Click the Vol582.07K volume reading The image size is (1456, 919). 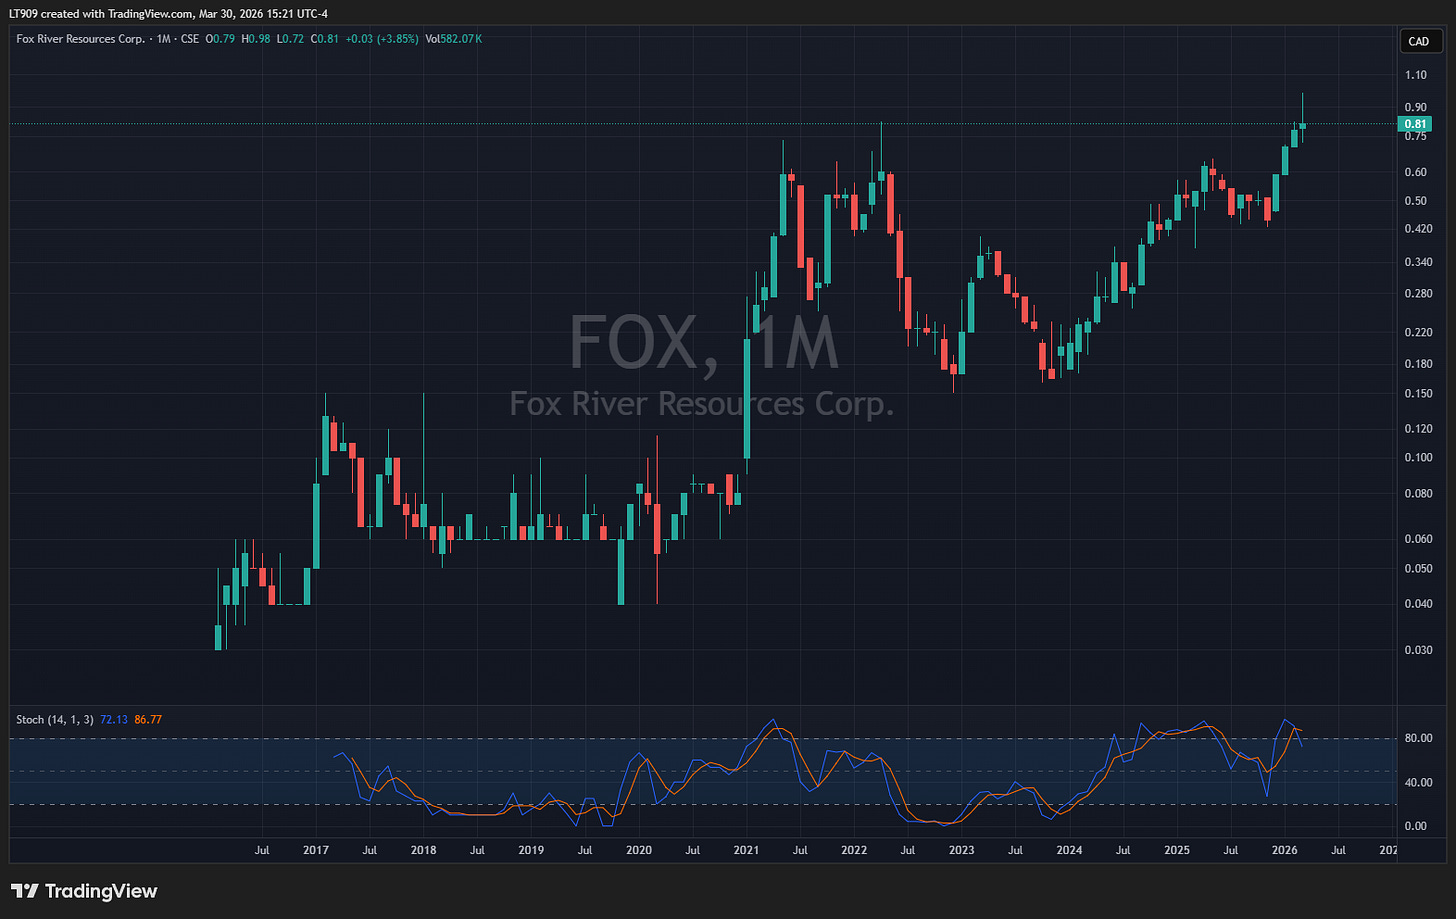point(454,39)
